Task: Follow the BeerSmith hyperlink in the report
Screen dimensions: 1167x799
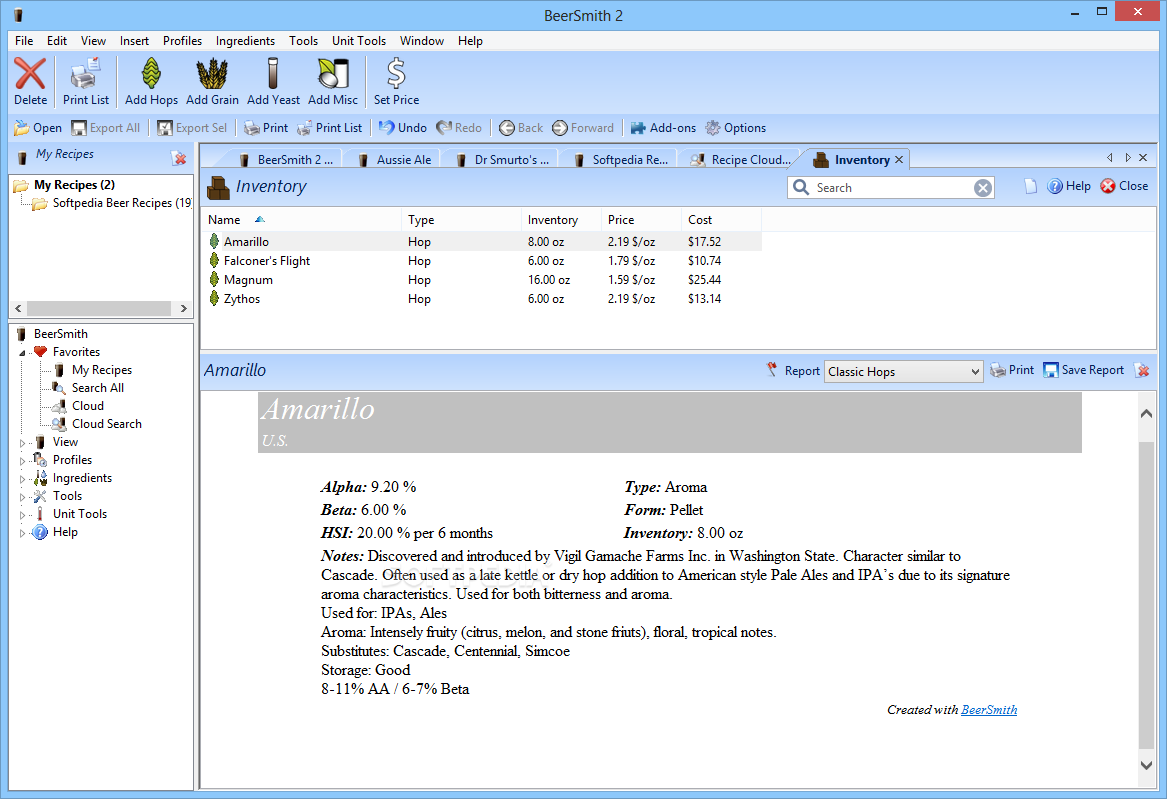Action: (x=989, y=710)
